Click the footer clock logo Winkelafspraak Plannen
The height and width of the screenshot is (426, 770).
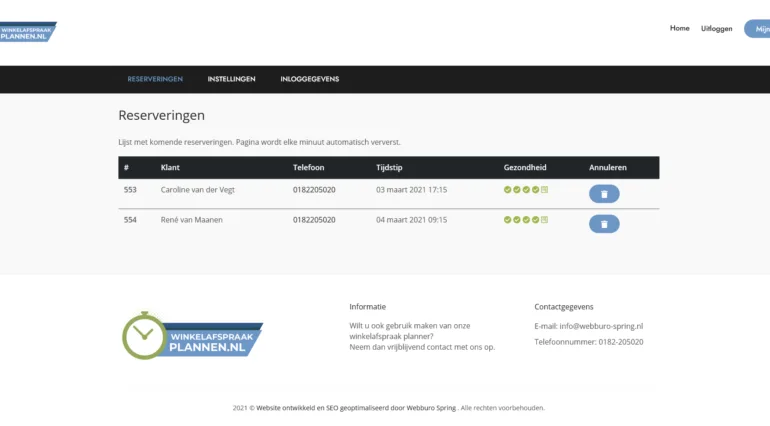pyautogui.click(x=191, y=336)
